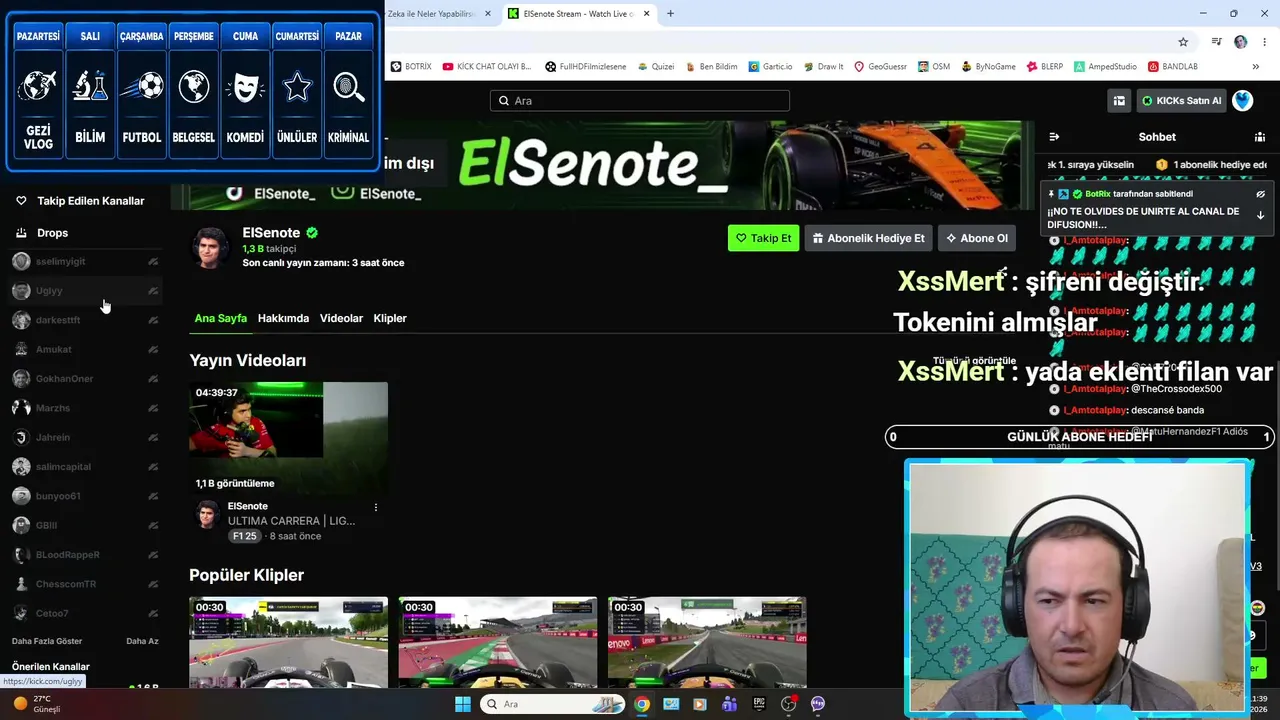Image resolution: width=1280 pixels, height=720 pixels.
Task: Open a new browser tab
Action: 670,14
